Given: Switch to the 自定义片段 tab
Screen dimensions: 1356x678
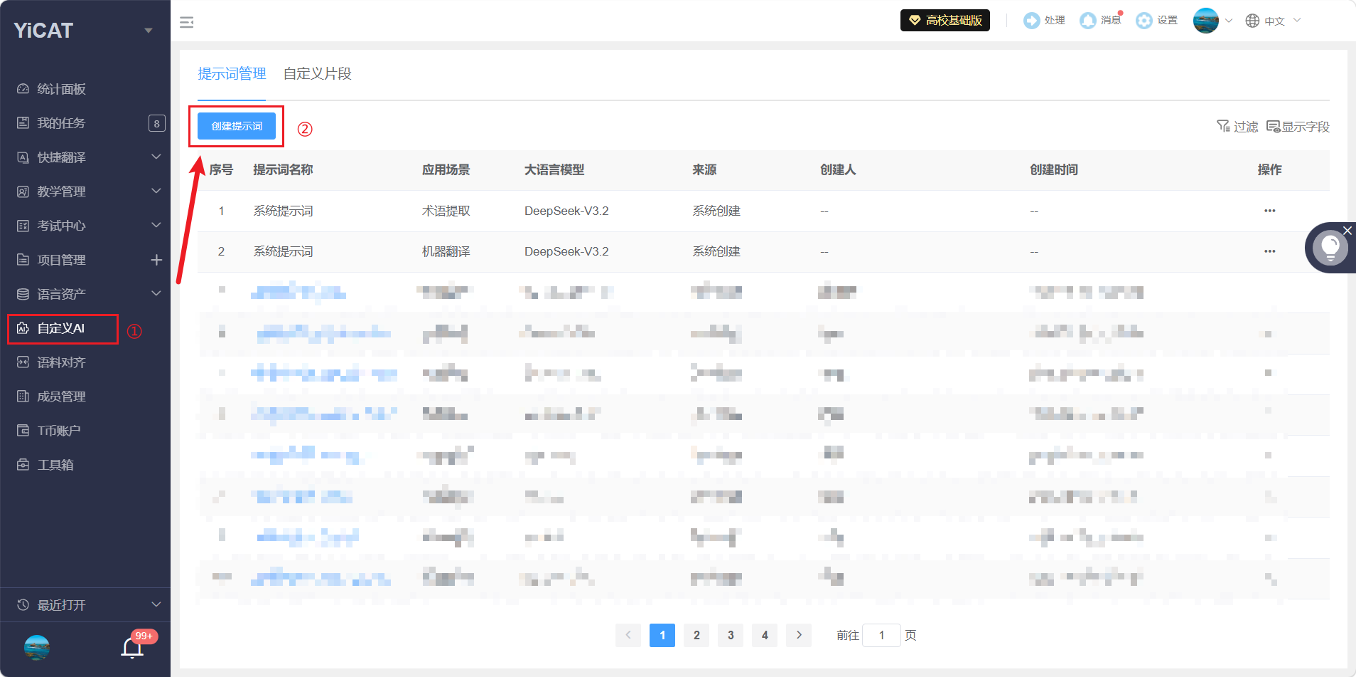Looking at the screenshot, I should [x=317, y=74].
